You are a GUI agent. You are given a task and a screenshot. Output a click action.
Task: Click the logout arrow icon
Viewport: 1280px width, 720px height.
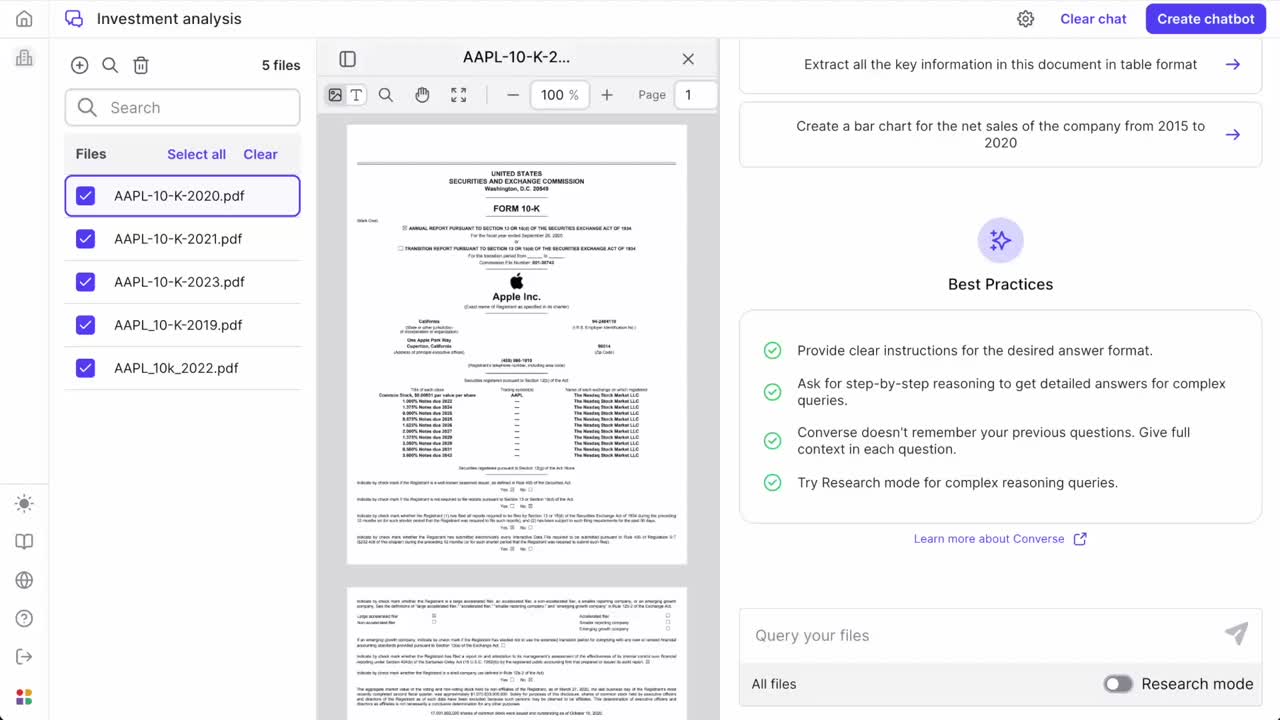(x=24, y=656)
